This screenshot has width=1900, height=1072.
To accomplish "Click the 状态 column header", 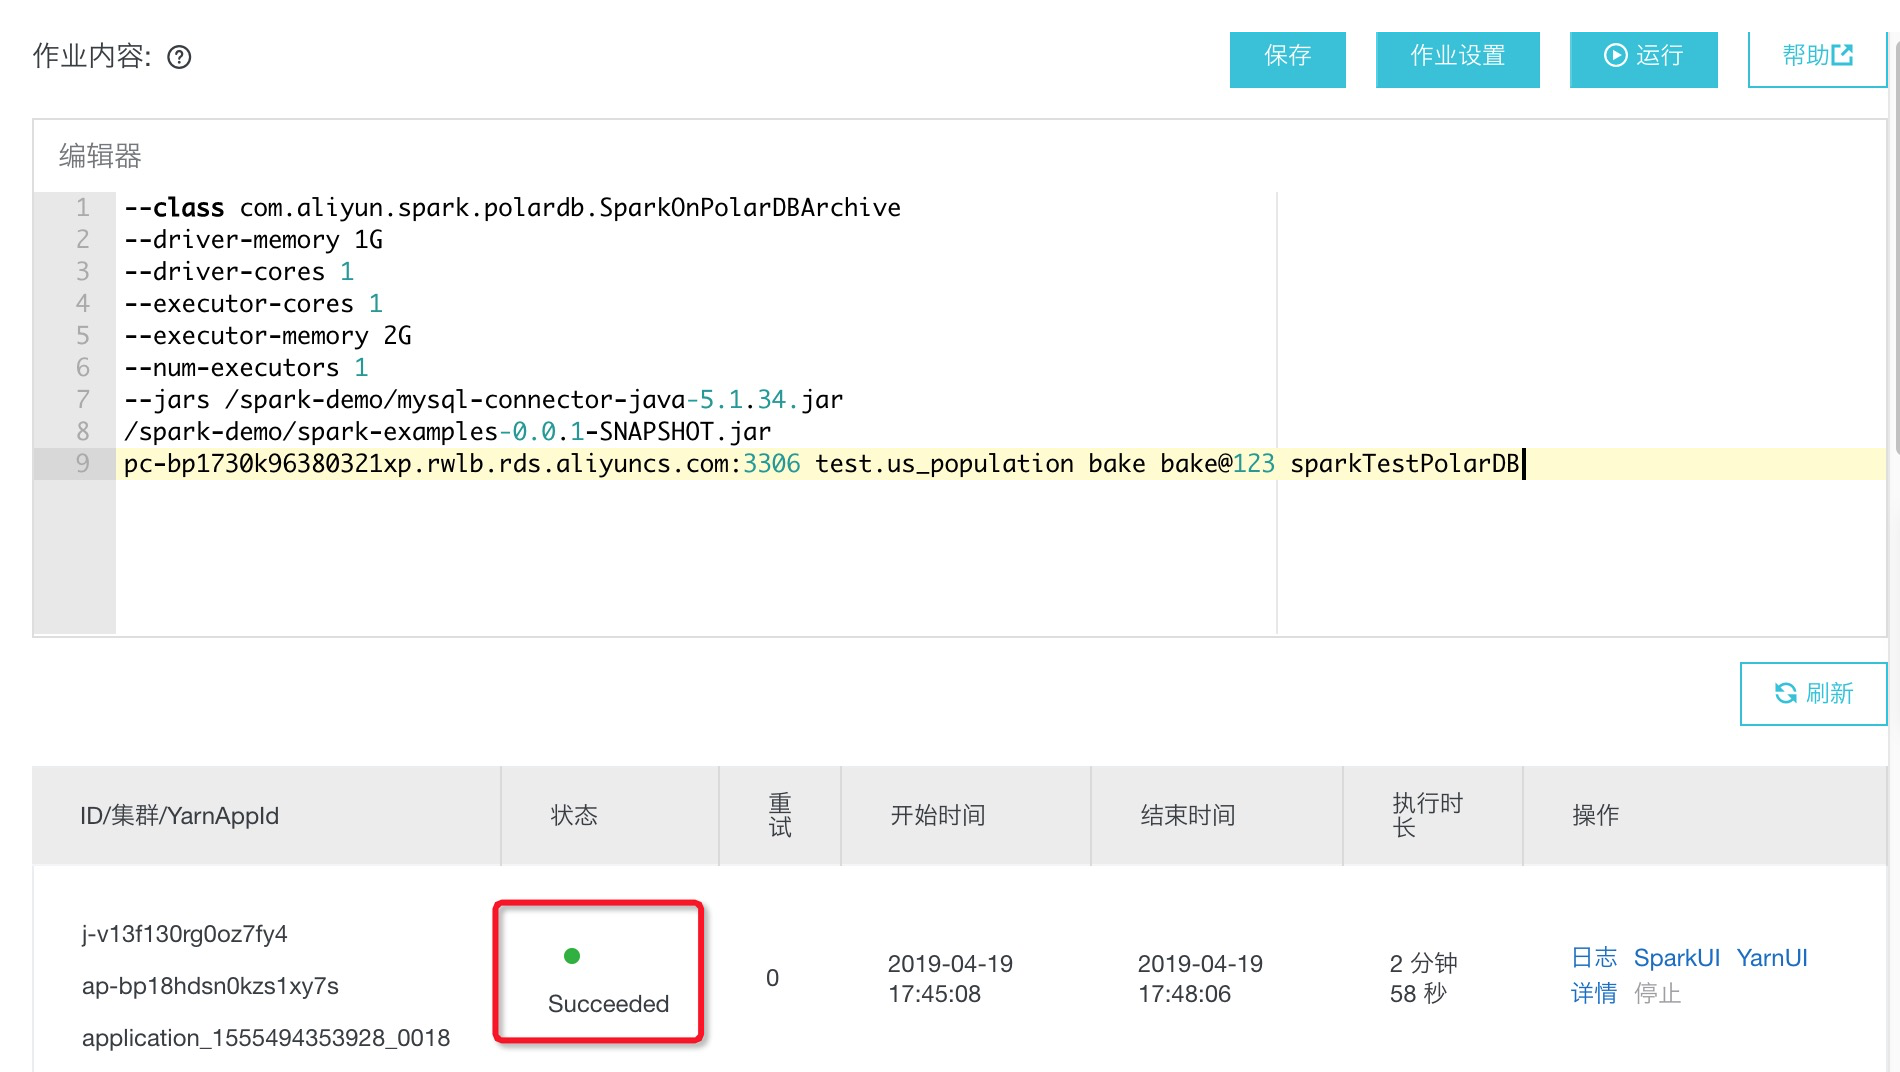I will pos(574,816).
